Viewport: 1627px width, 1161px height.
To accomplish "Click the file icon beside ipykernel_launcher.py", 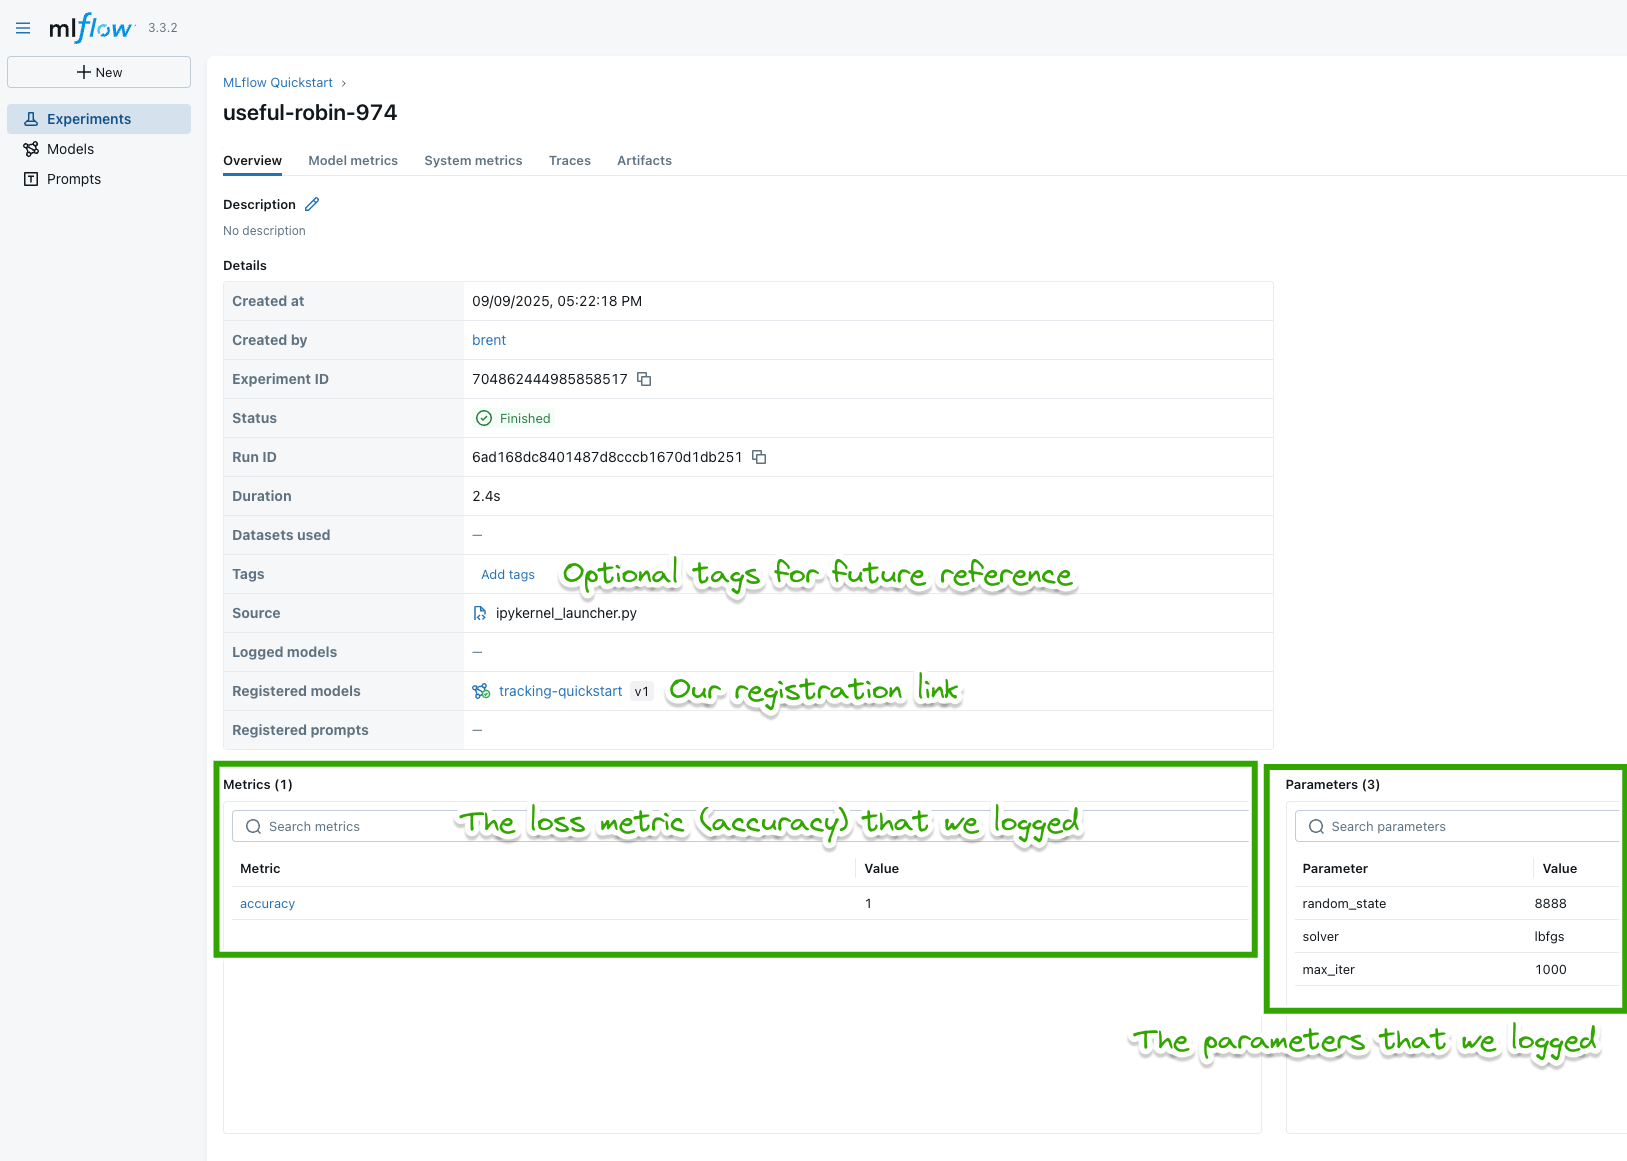I will tap(479, 613).
